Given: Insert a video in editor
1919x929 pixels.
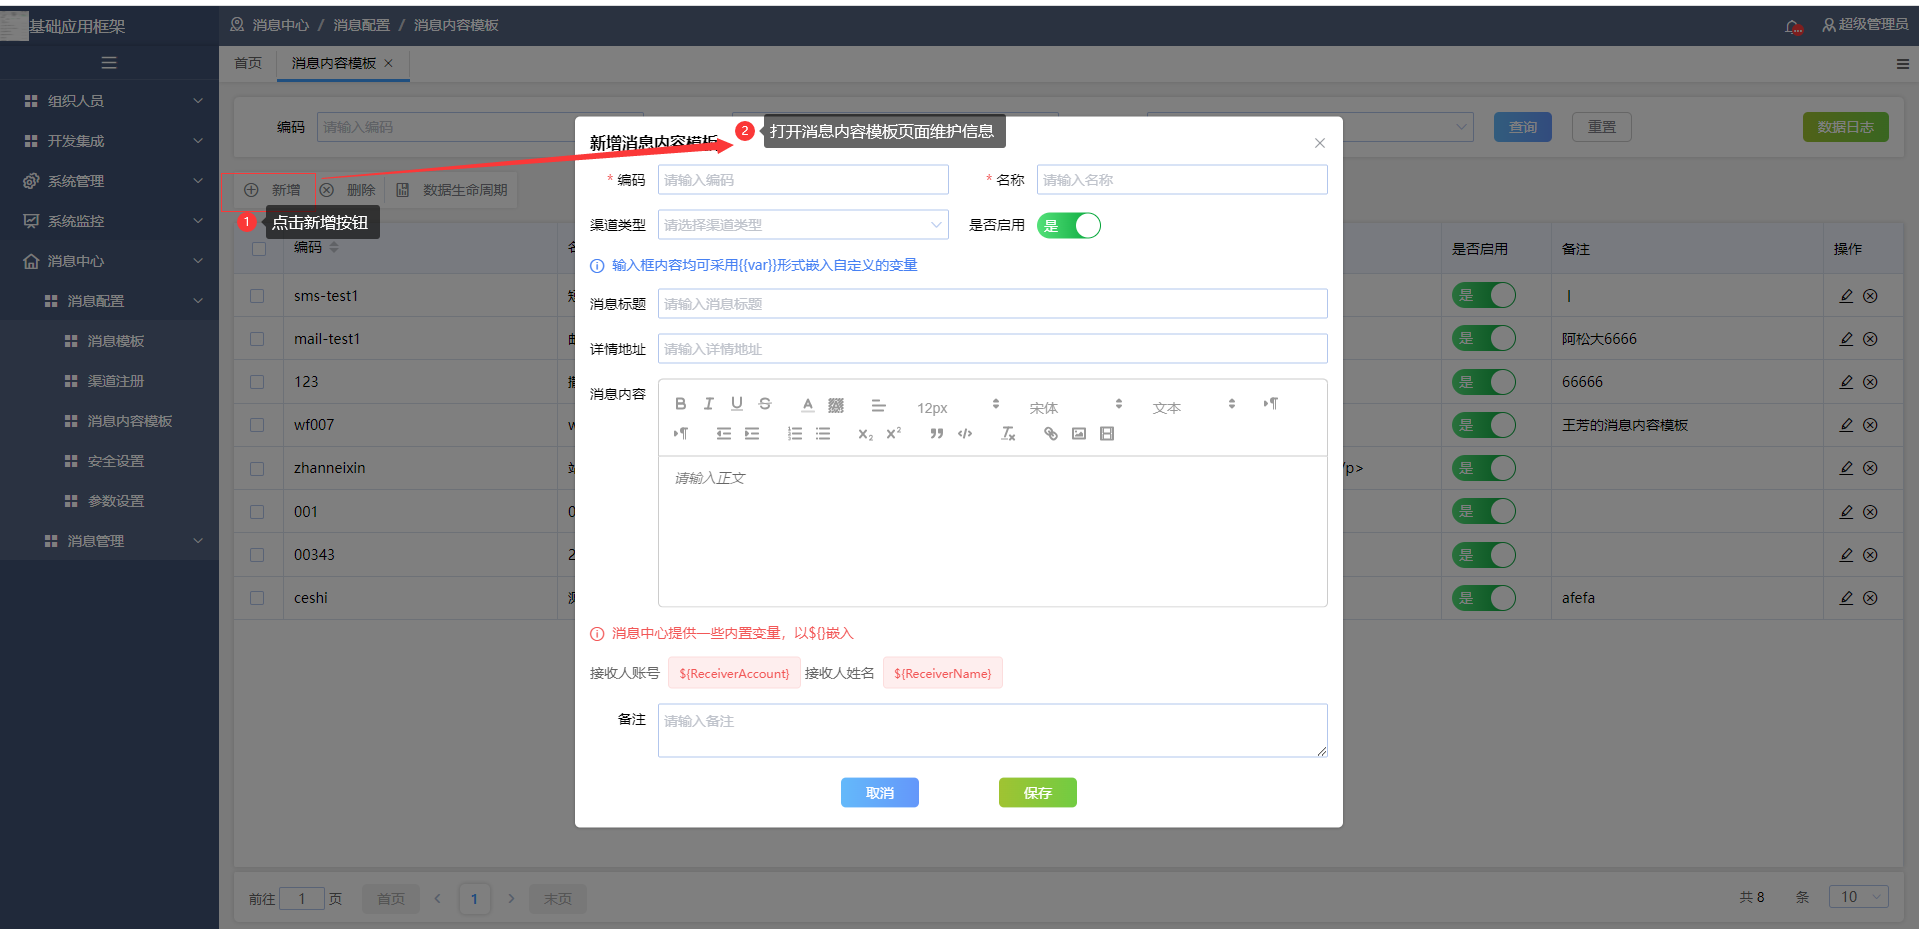Looking at the screenshot, I should [1107, 434].
